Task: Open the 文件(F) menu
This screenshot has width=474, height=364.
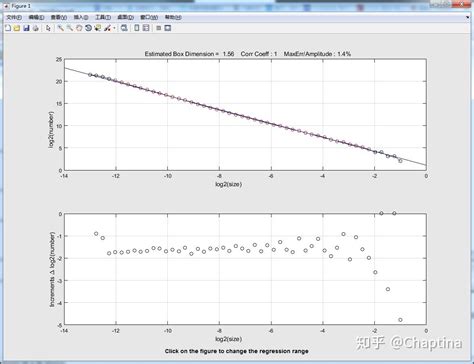Action: [14, 17]
